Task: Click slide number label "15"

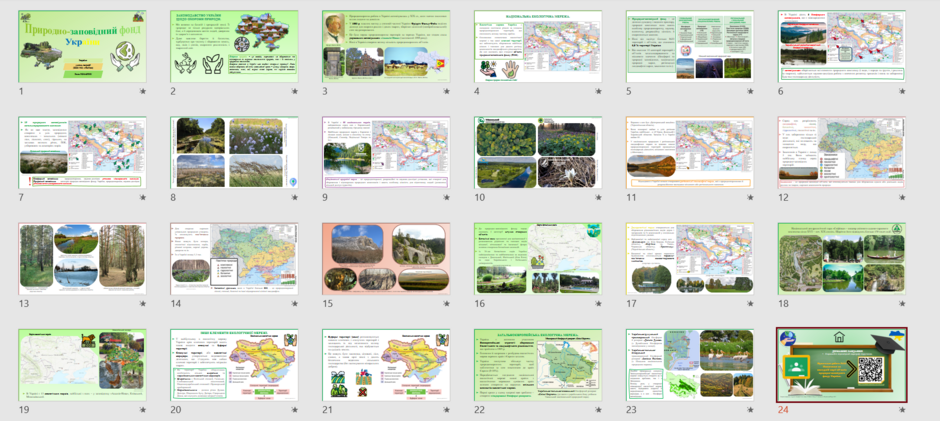Action: 327,303
